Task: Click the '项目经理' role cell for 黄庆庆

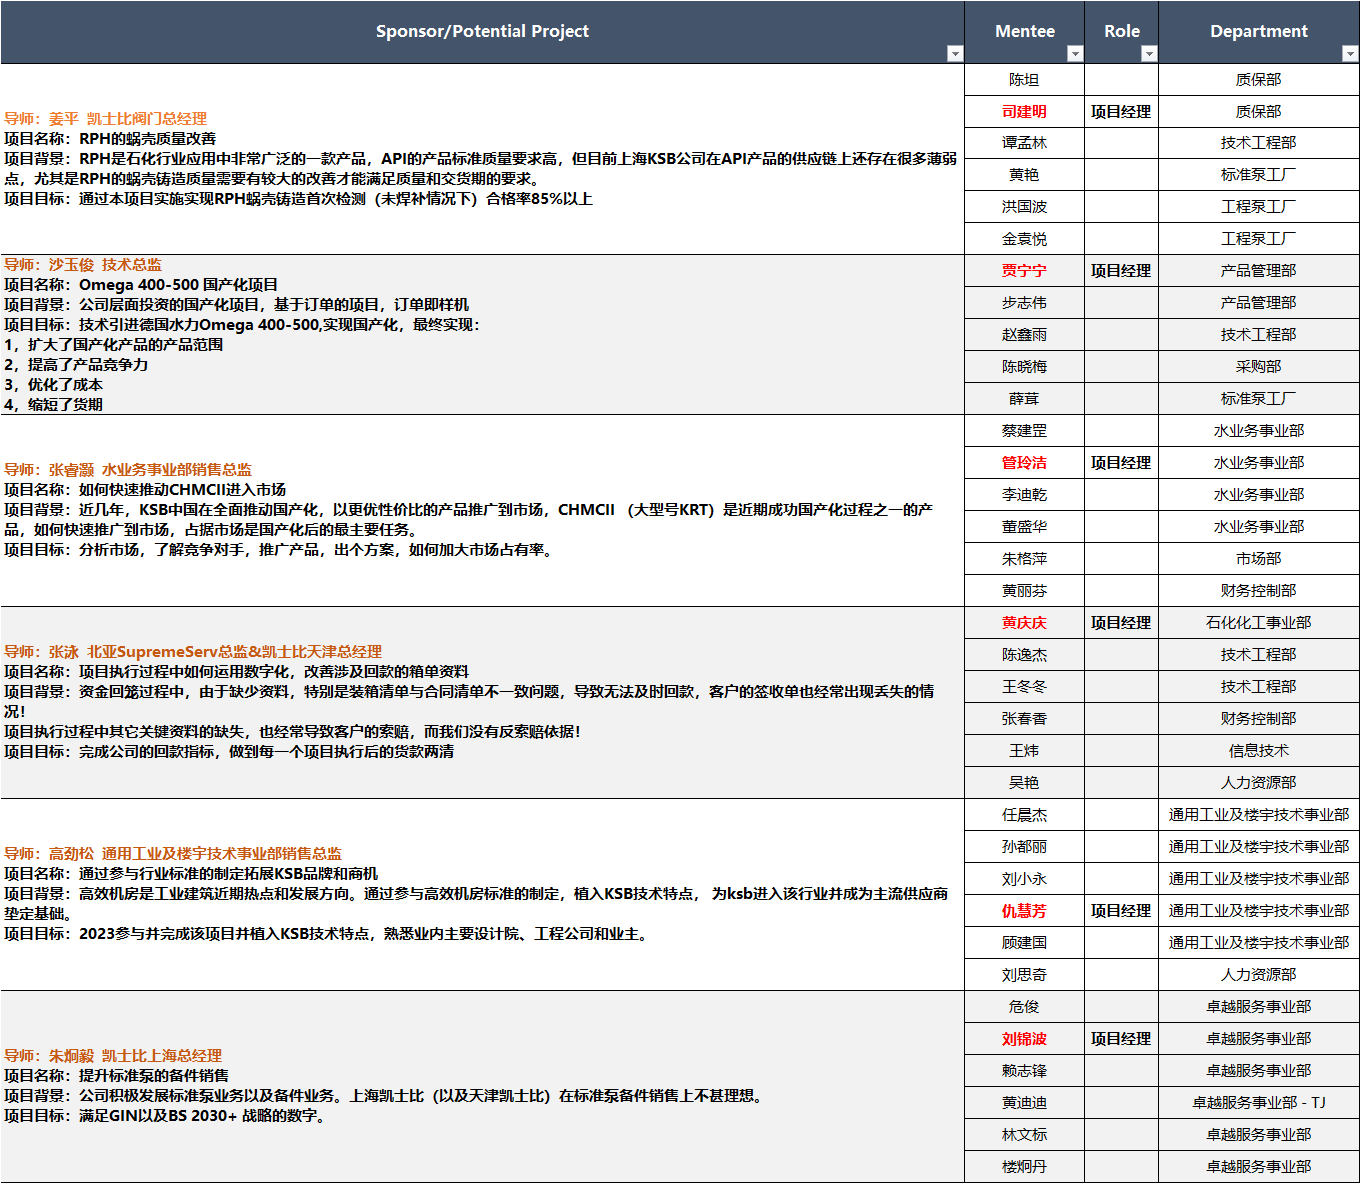Action: 1121,623
